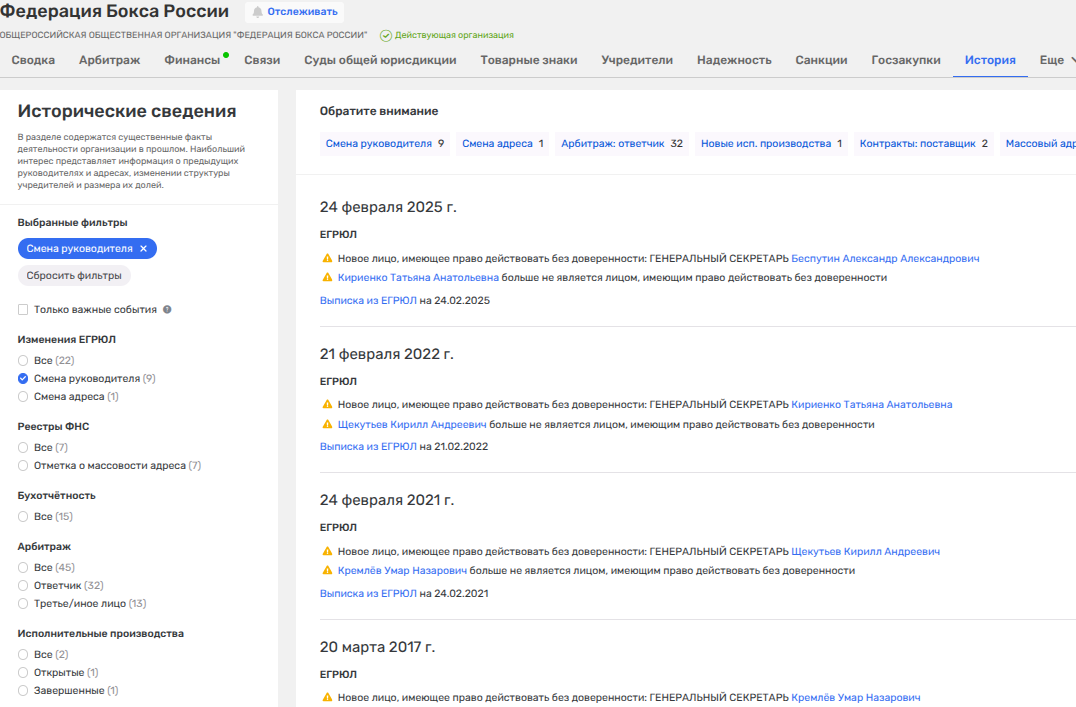Enable Только важные события checkbox

[23, 310]
